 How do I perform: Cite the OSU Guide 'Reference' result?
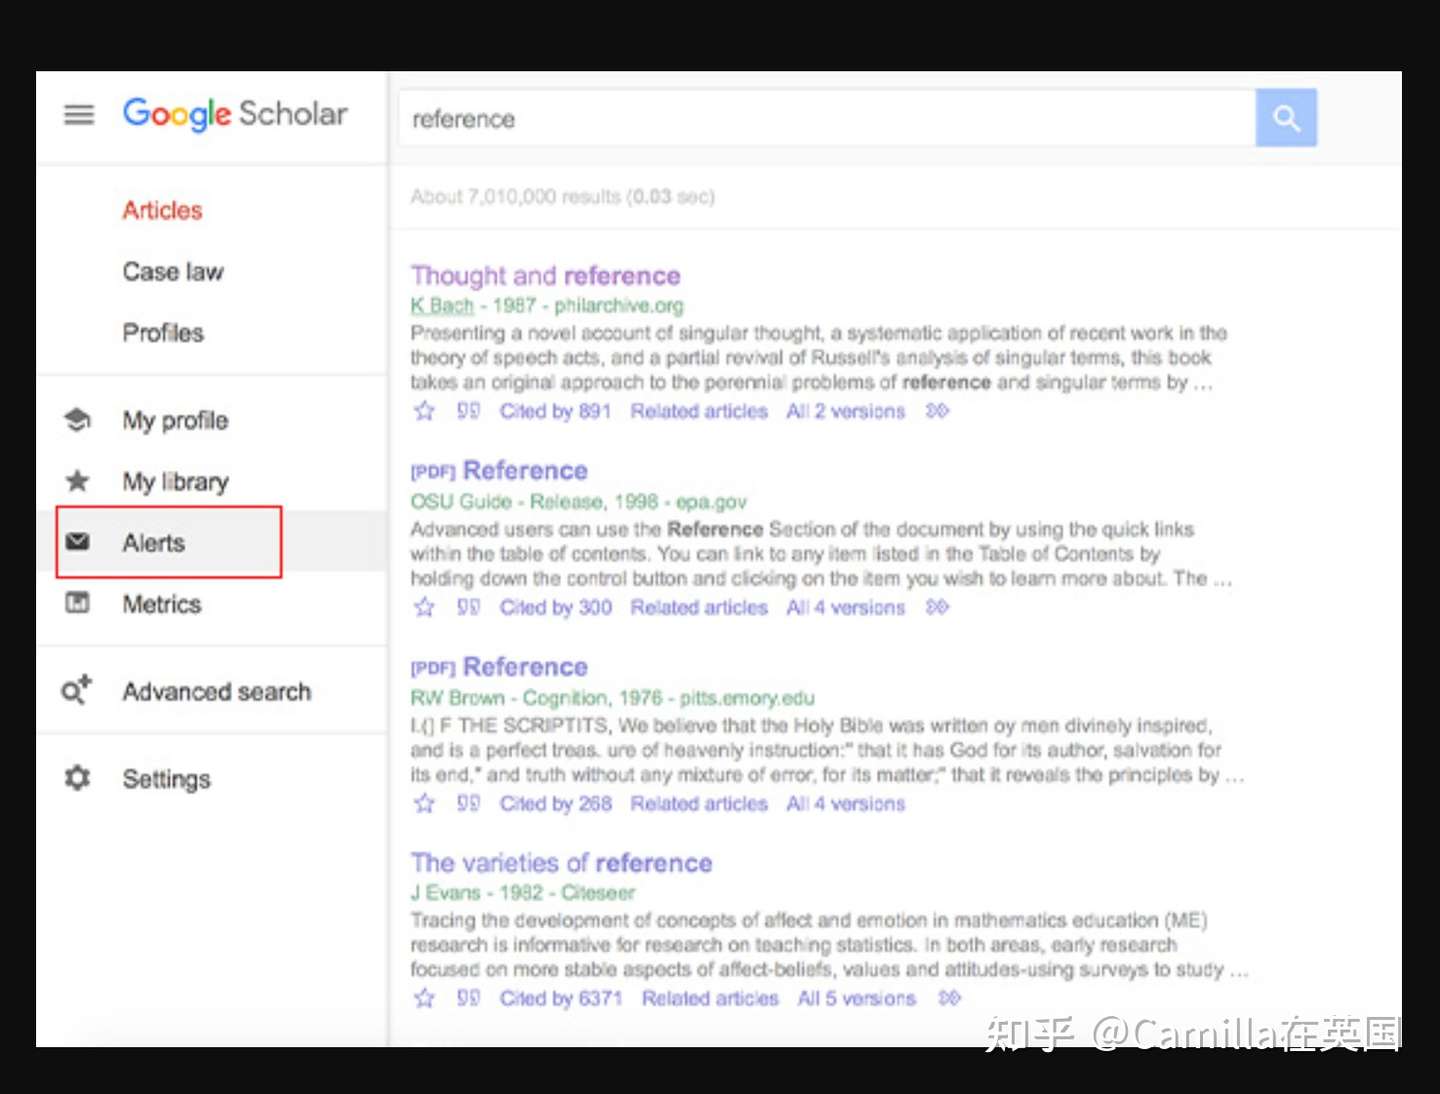pyautogui.click(x=468, y=607)
